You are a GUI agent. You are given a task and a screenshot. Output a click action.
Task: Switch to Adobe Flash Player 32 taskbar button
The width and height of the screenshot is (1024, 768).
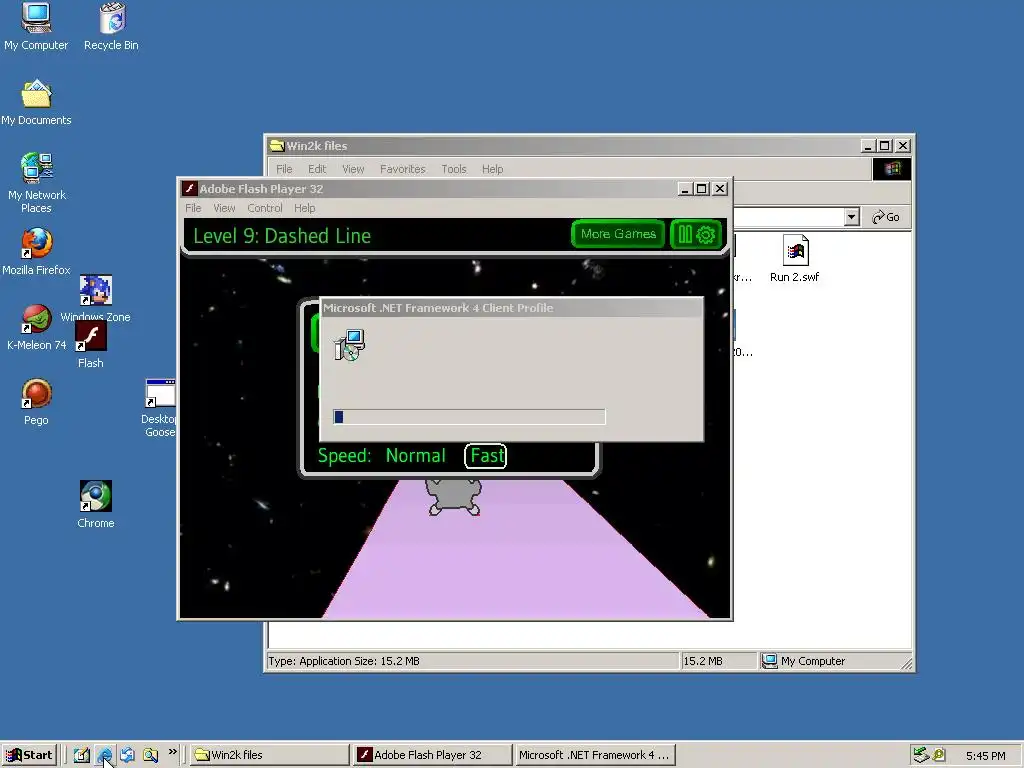click(x=432, y=755)
